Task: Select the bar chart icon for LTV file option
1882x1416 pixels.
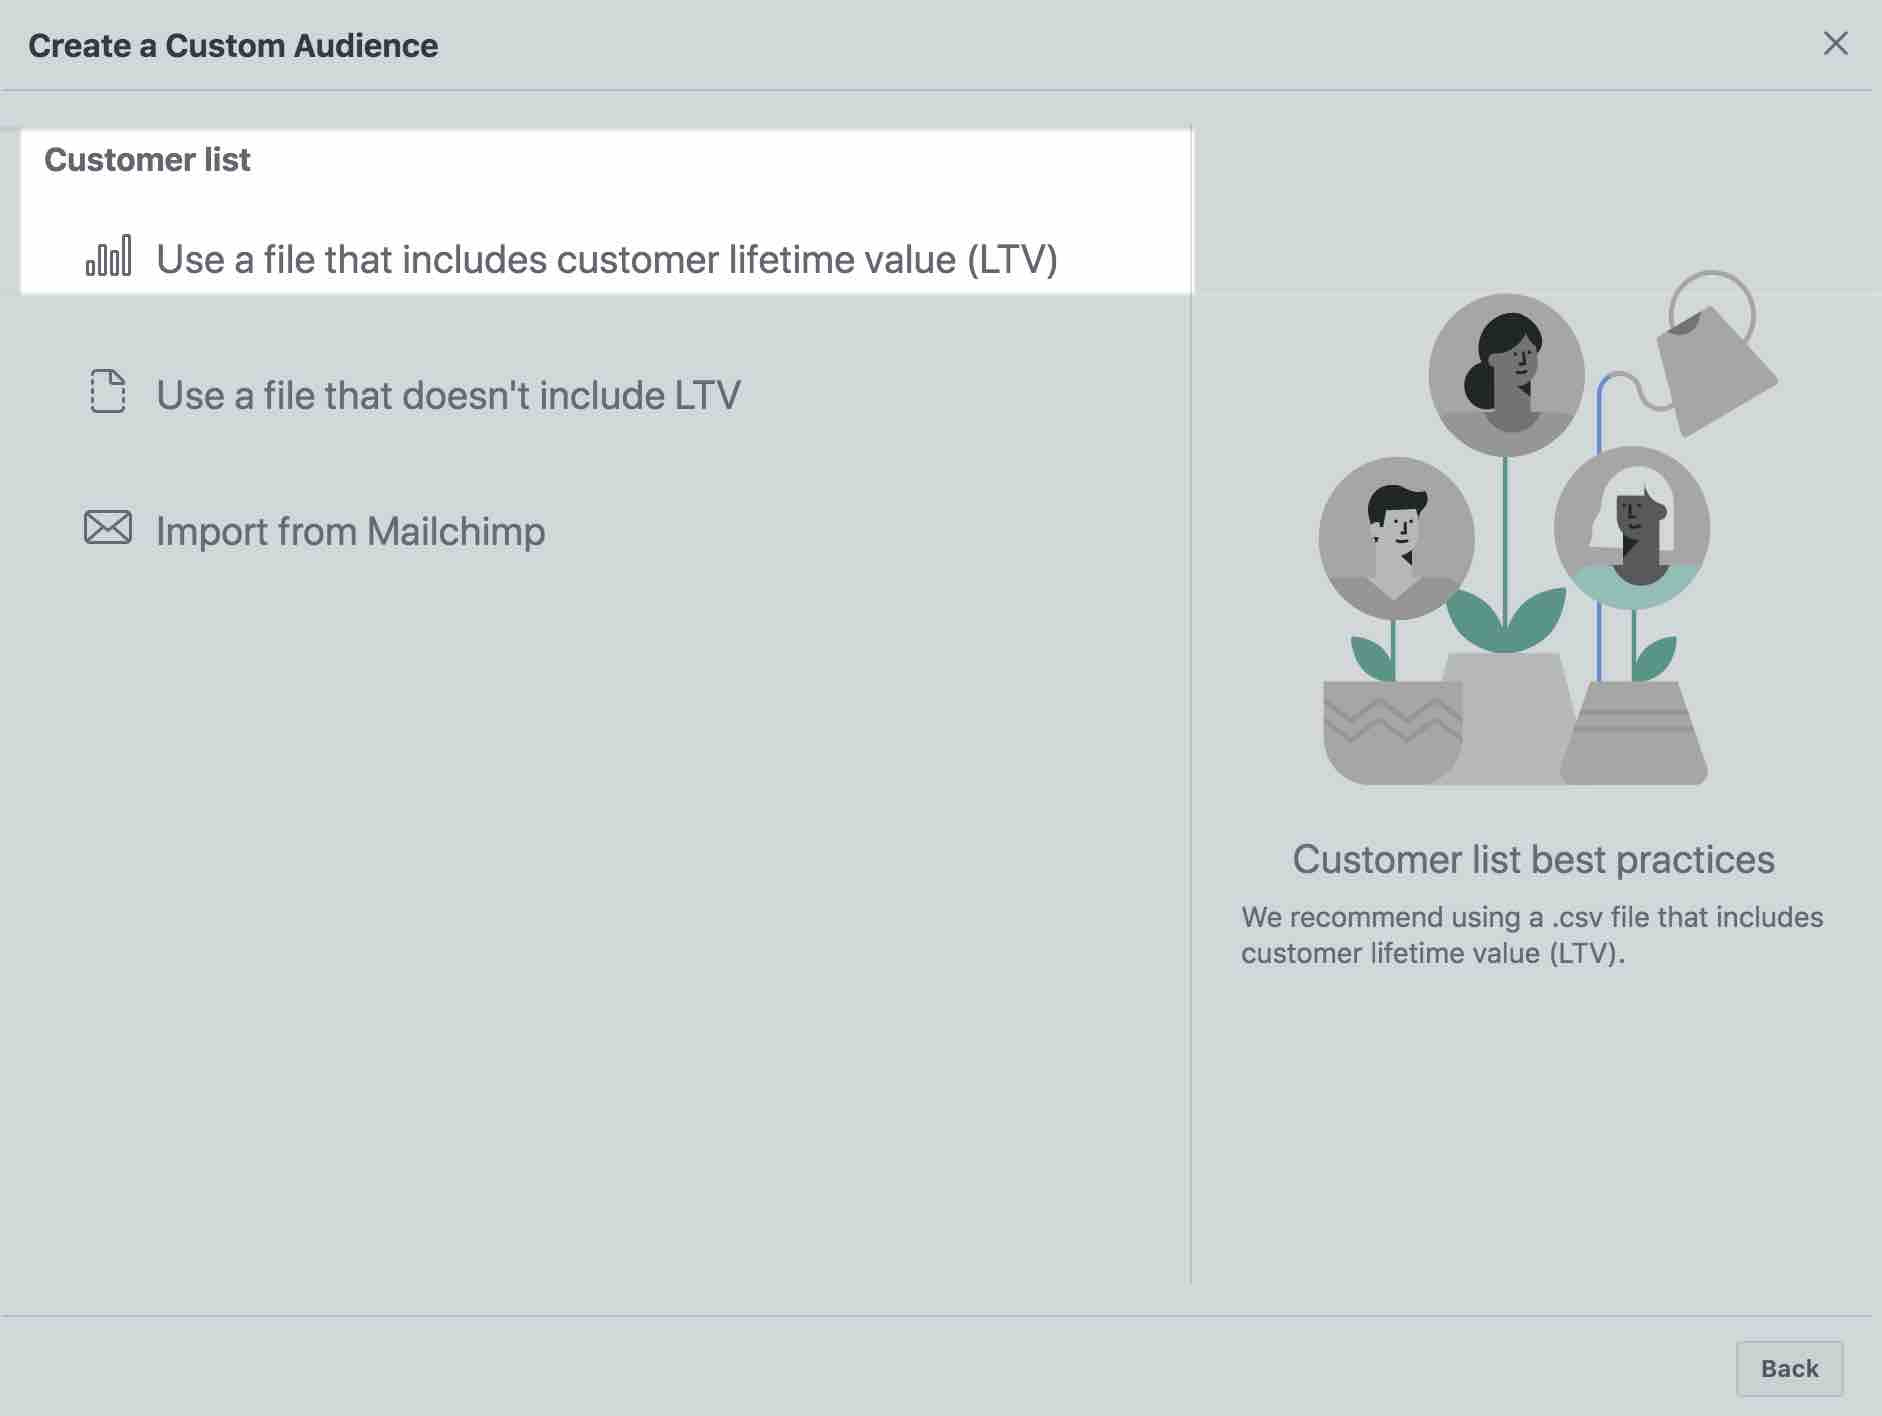Action: tap(108, 257)
